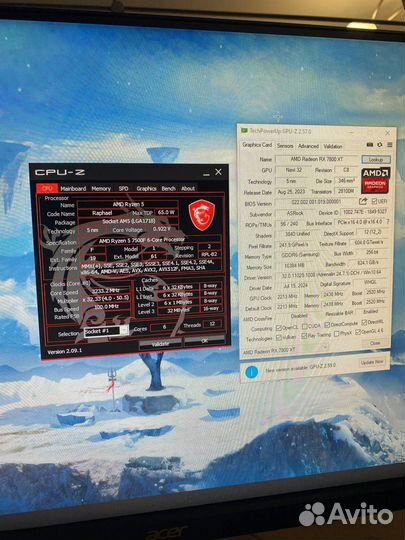Click the Validate button in CPU-Z
This screenshot has width=405, height=540.
160,344
